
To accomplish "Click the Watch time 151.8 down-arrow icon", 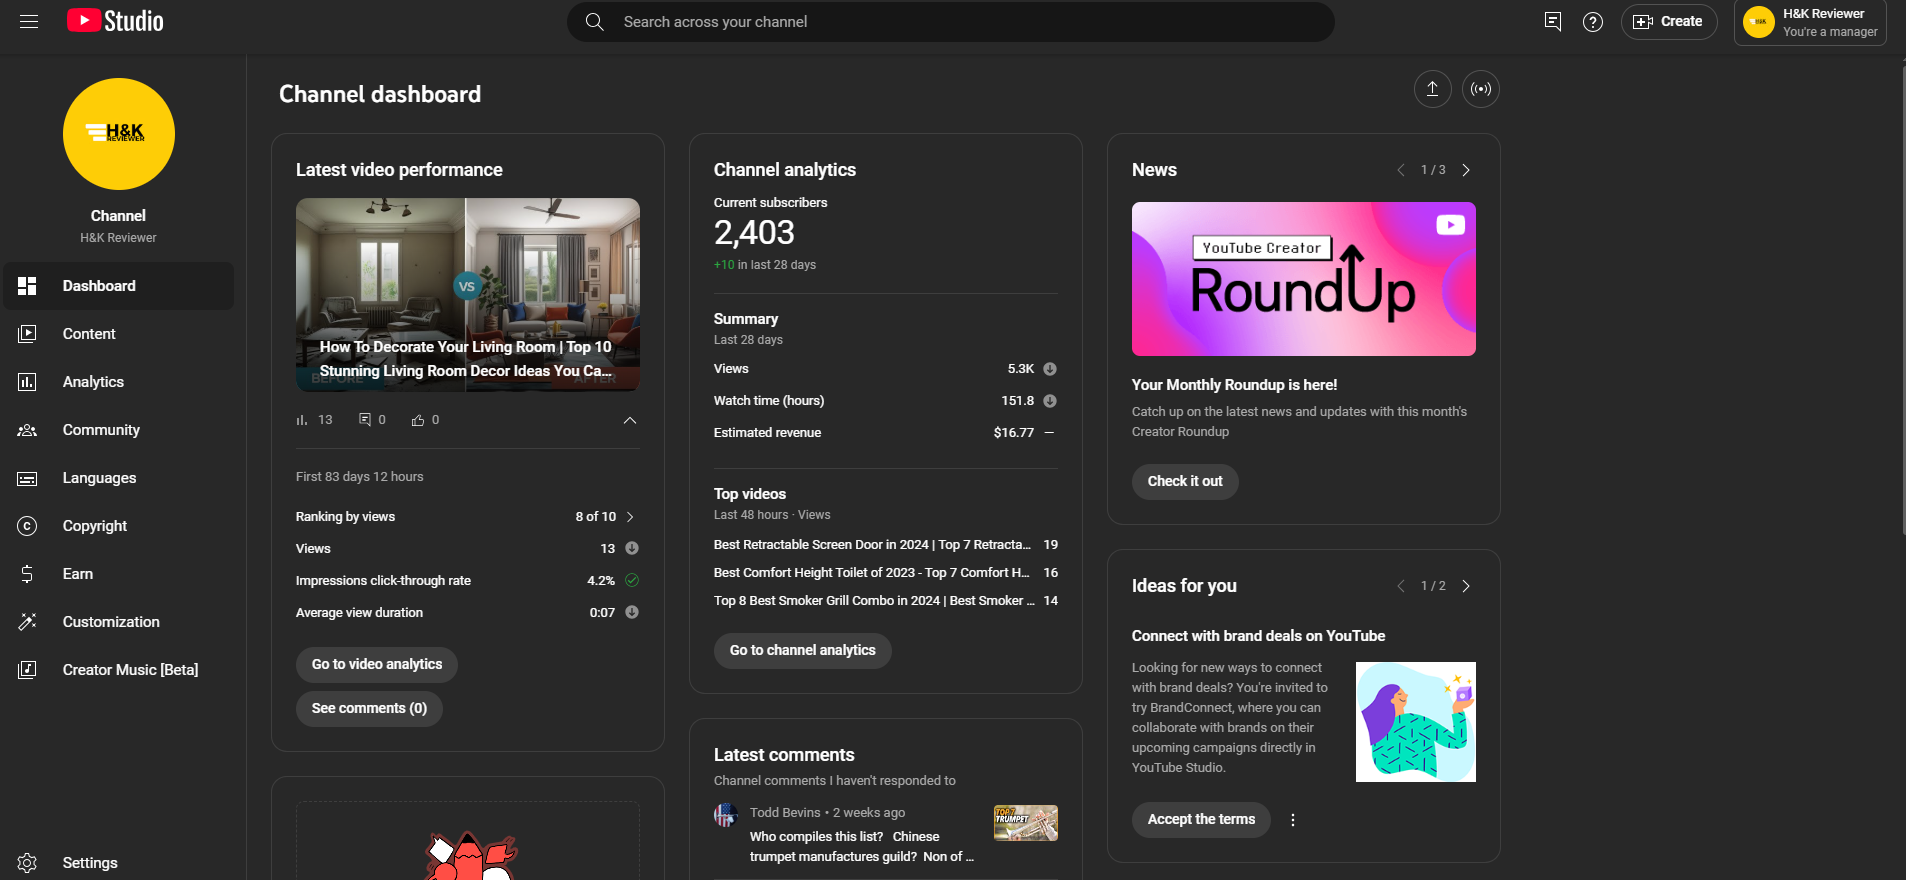I will pyautogui.click(x=1050, y=401).
